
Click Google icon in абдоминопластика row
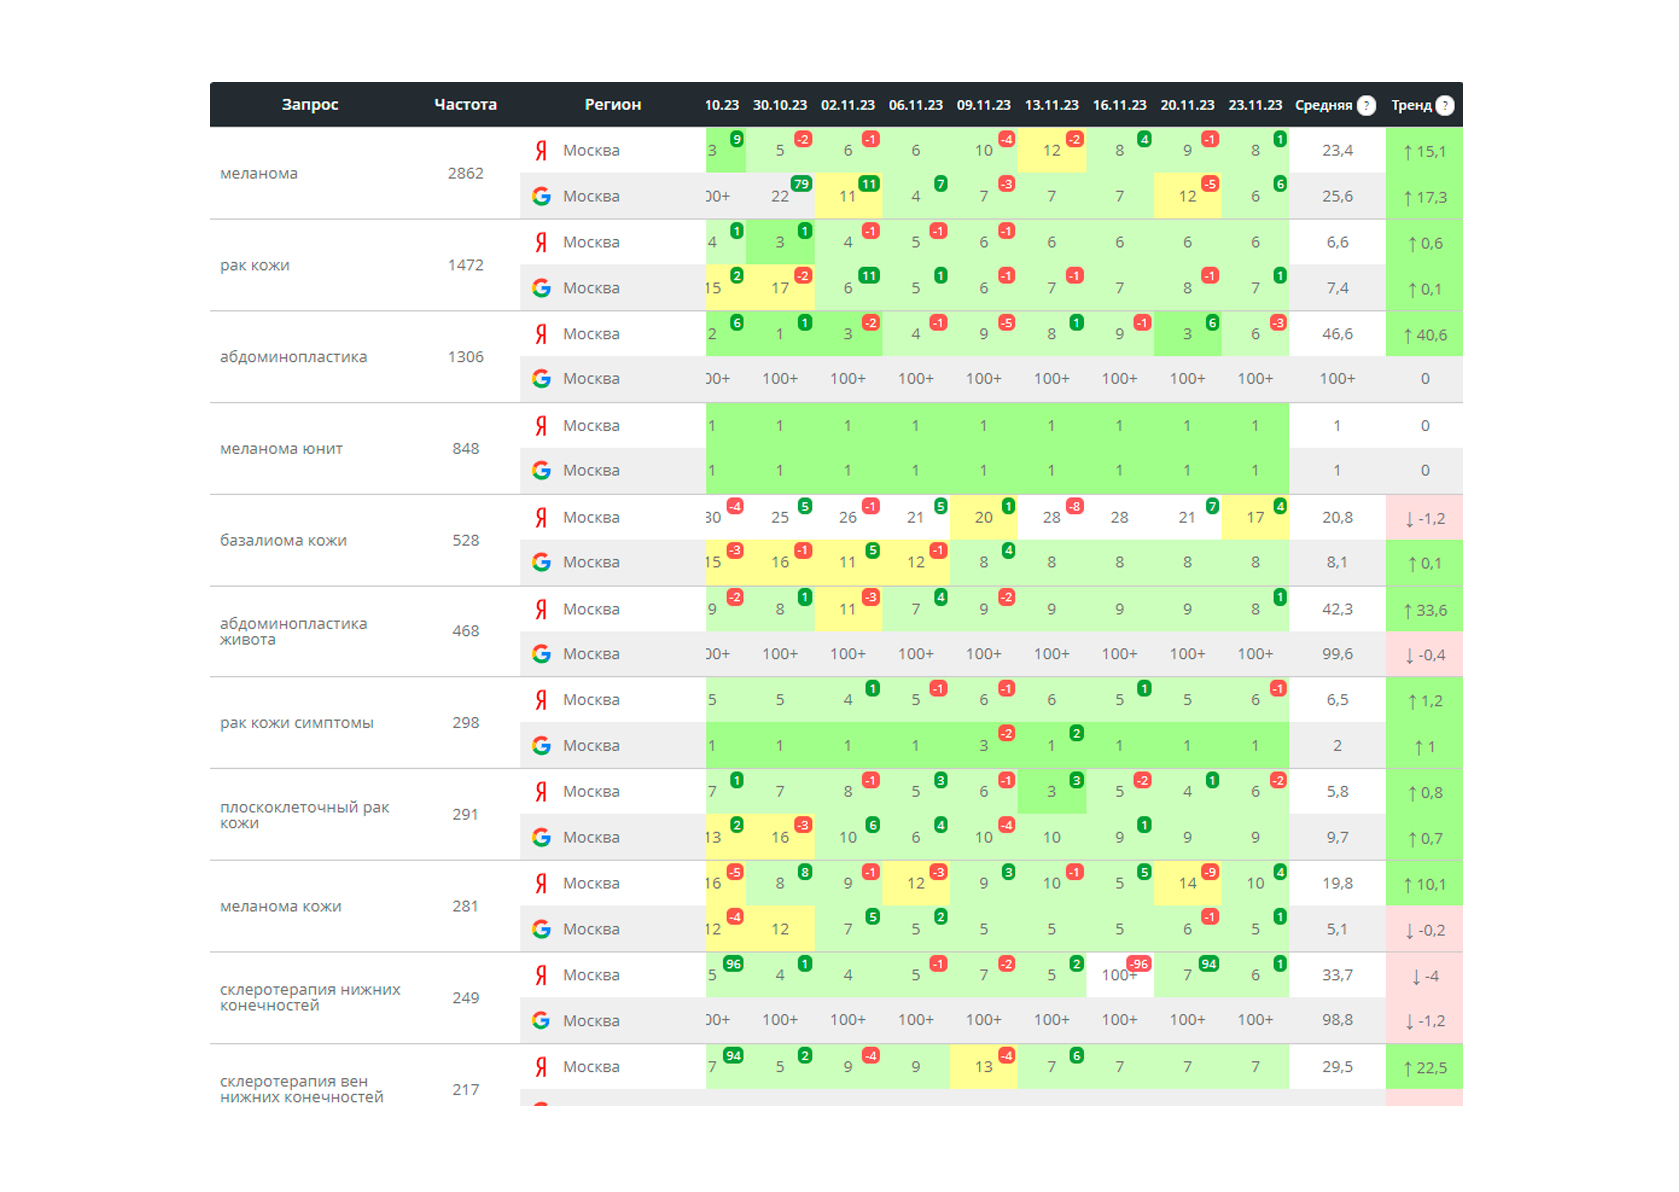tap(541, 379)
